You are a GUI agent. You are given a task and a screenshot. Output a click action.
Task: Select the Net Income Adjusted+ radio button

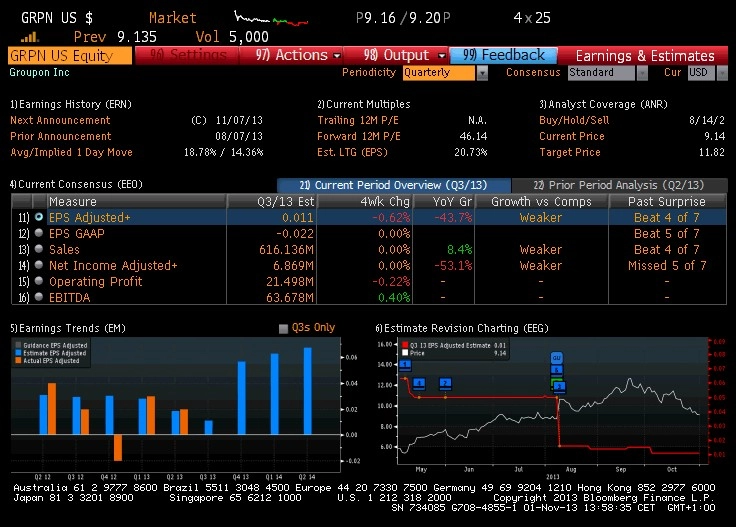(x=39, y=265)
